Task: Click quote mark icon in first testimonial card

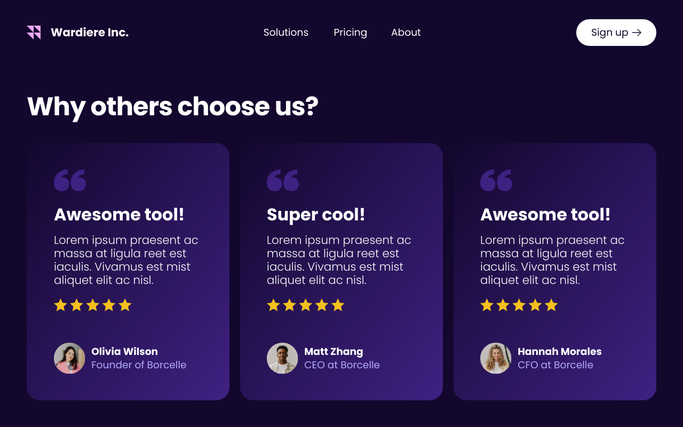Action: [x=70, y=180]
